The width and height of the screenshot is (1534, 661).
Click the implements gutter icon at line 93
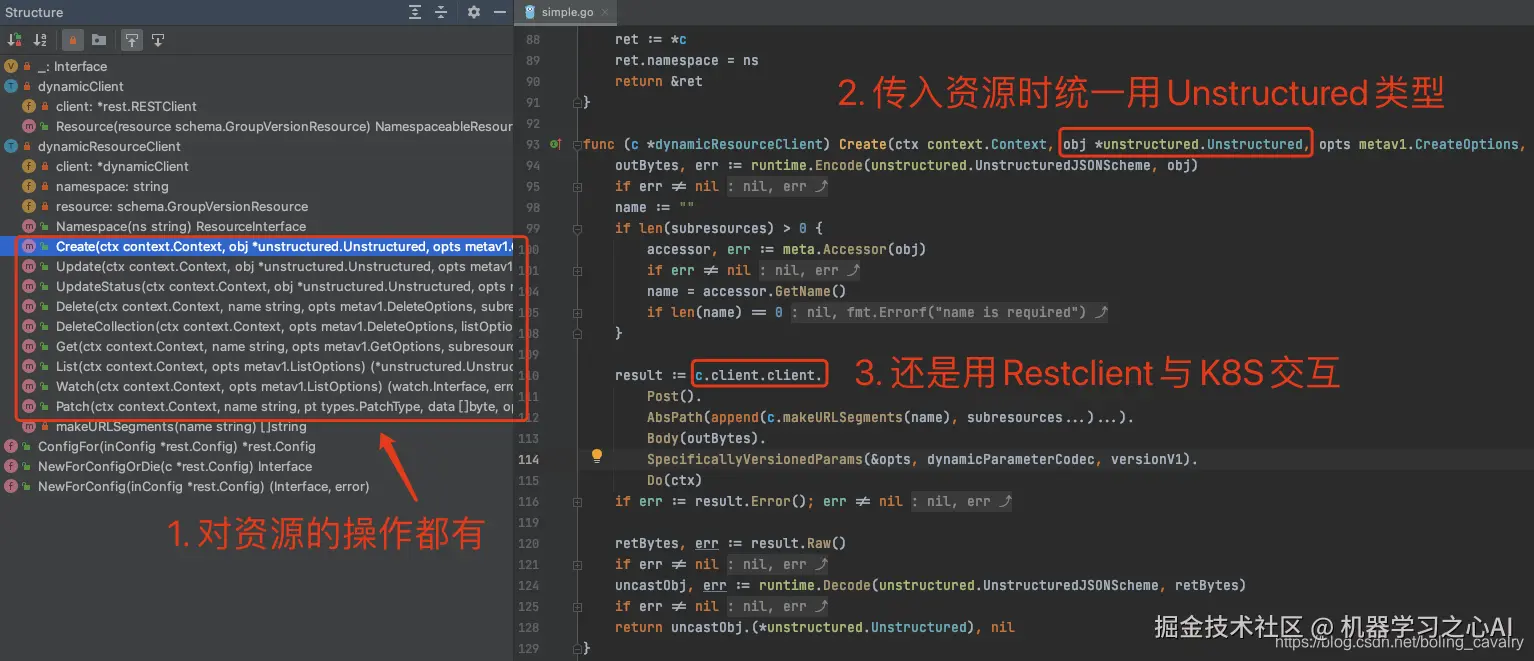click(556, 145)
